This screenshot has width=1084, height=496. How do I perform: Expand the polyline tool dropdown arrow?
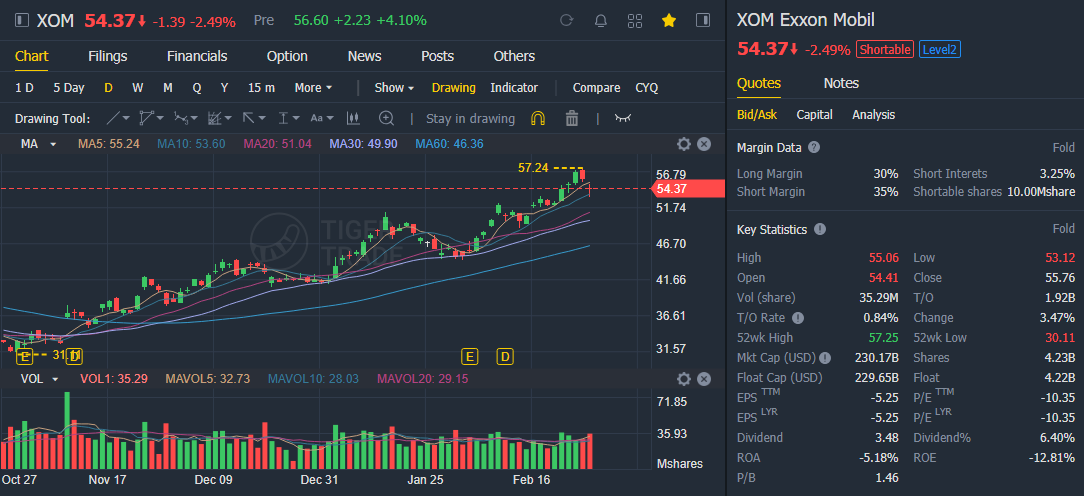pyautogui.click(x=160, y=118)
